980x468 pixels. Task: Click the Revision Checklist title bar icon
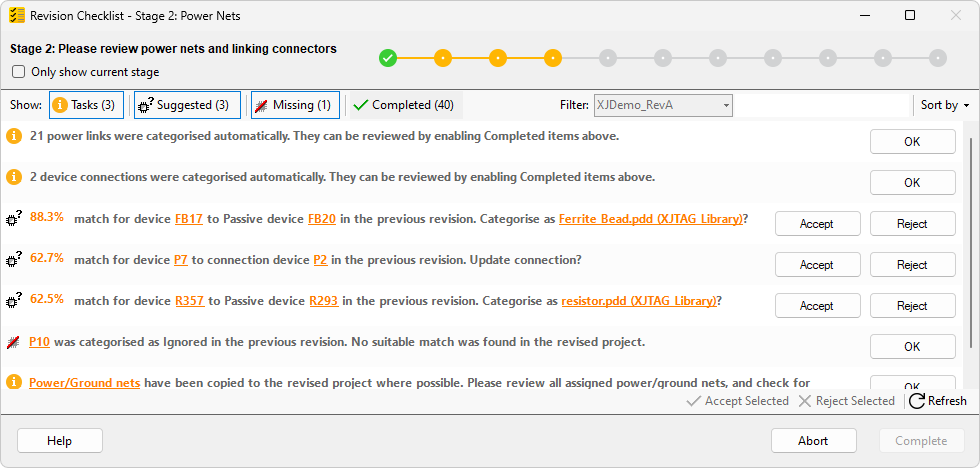[x=17, y=15]
